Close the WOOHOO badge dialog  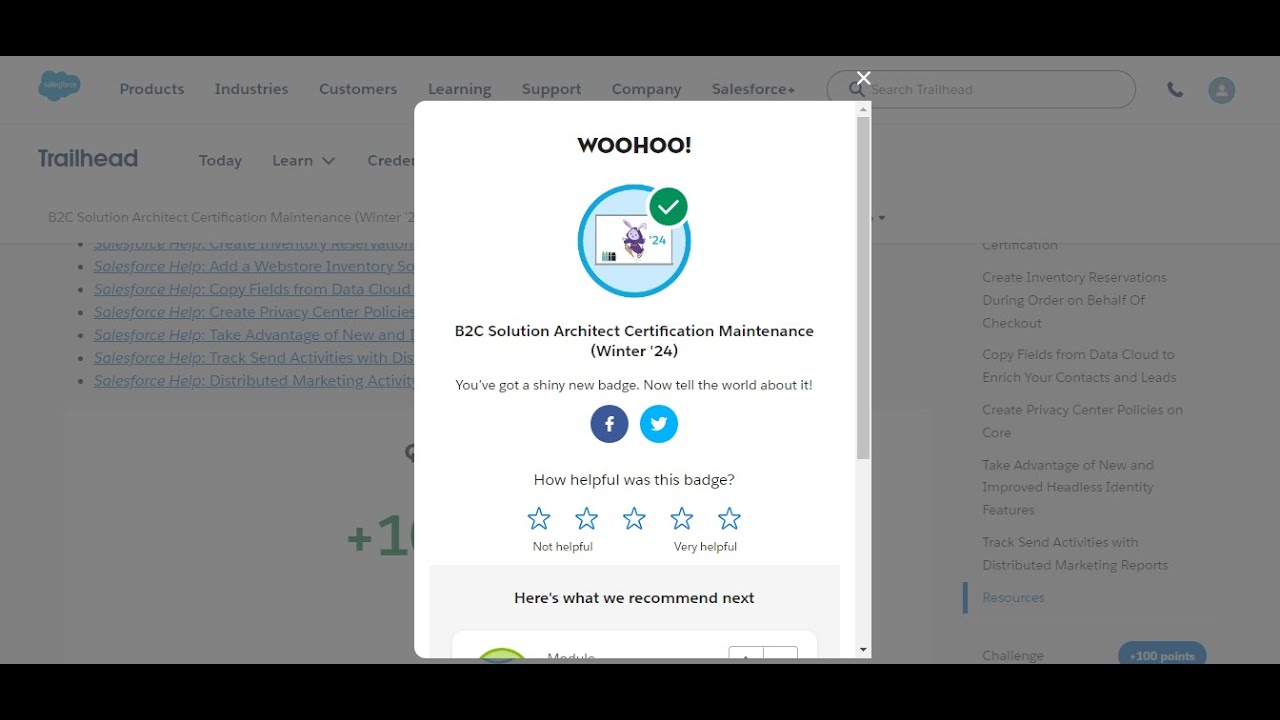click(864, 78)
